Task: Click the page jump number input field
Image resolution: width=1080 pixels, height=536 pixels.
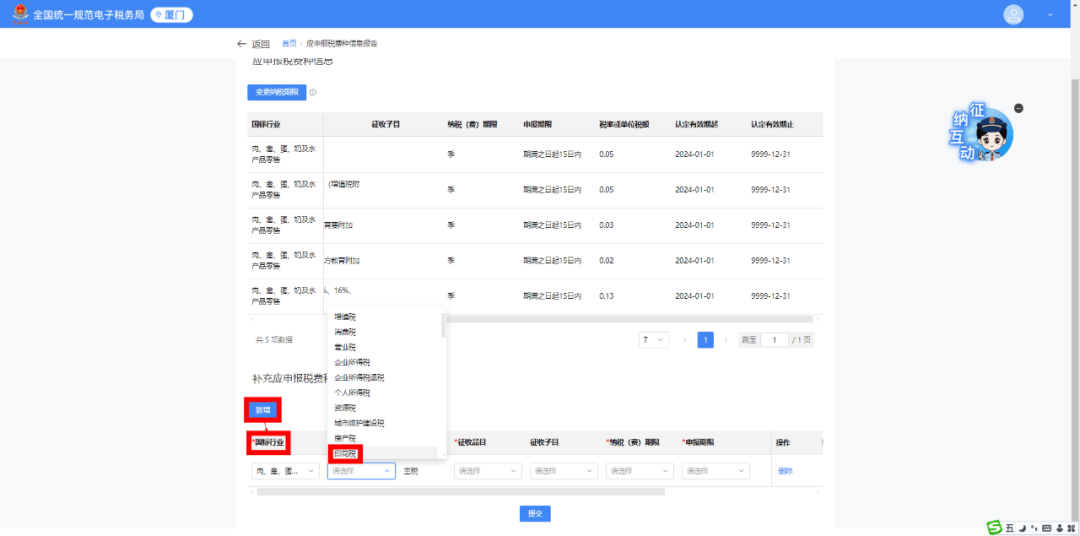Action: pyautogui.click(x=775, y=340)
